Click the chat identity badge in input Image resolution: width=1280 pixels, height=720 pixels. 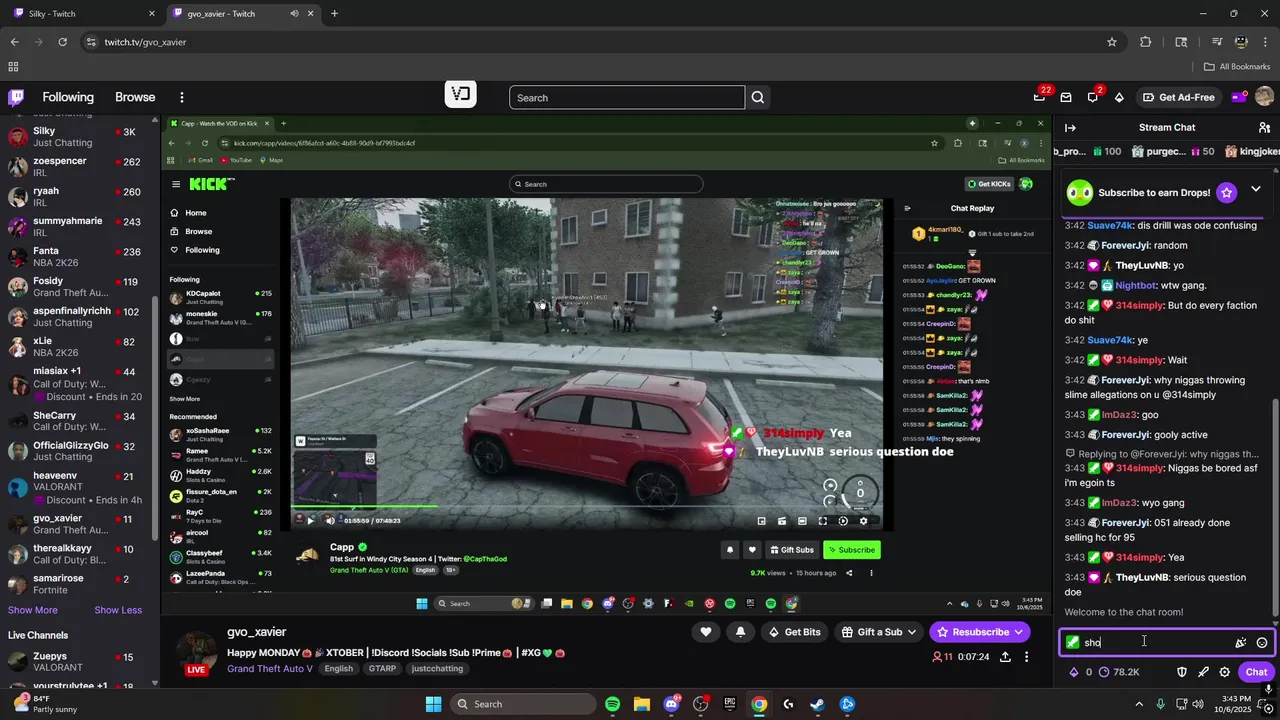click(1072, 642)
